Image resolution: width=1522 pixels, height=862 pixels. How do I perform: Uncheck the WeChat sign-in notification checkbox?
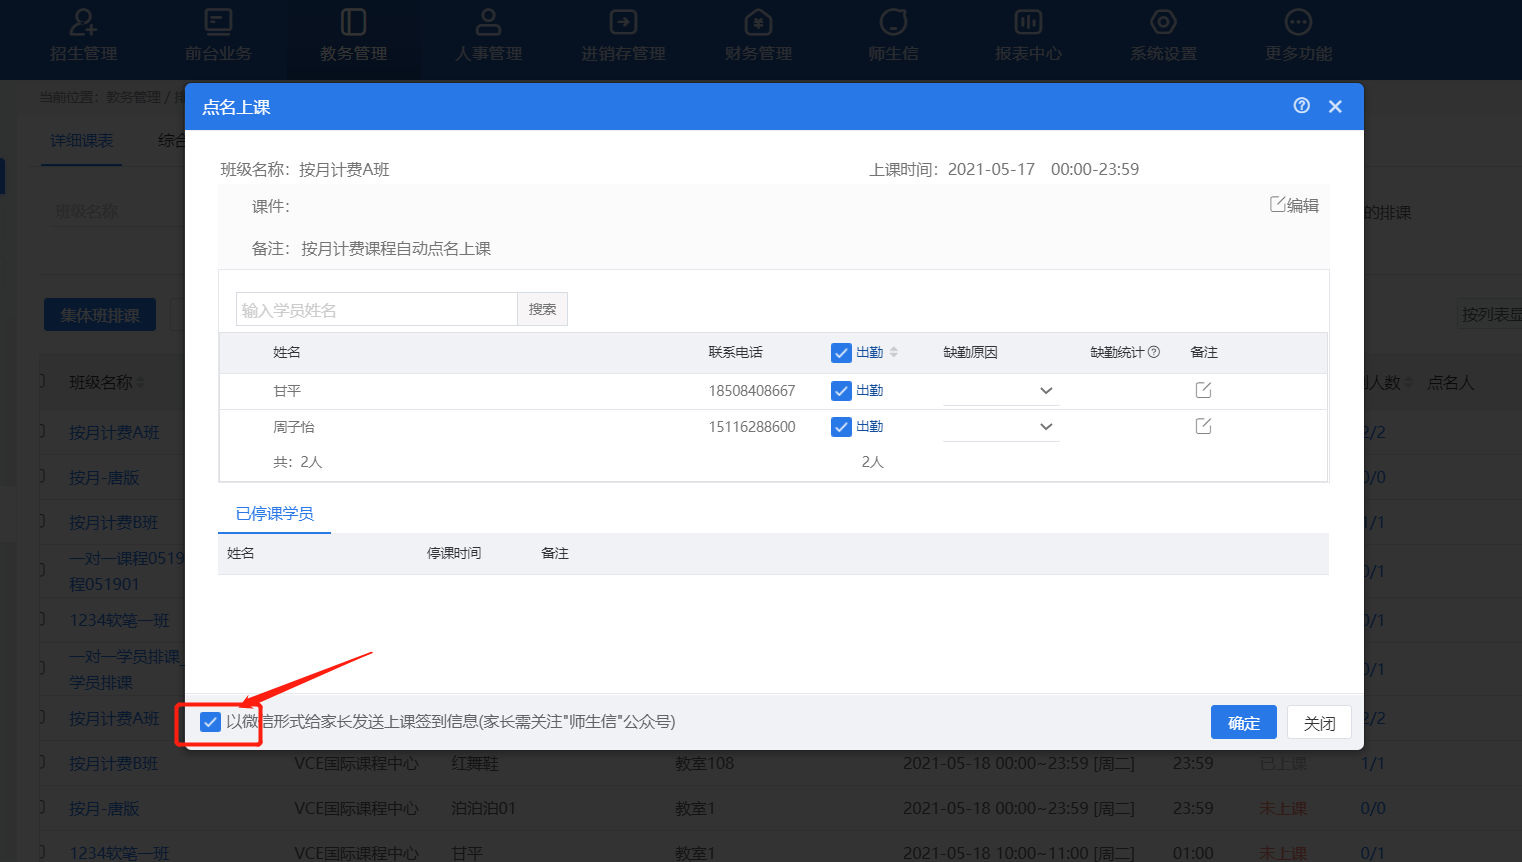210,722
